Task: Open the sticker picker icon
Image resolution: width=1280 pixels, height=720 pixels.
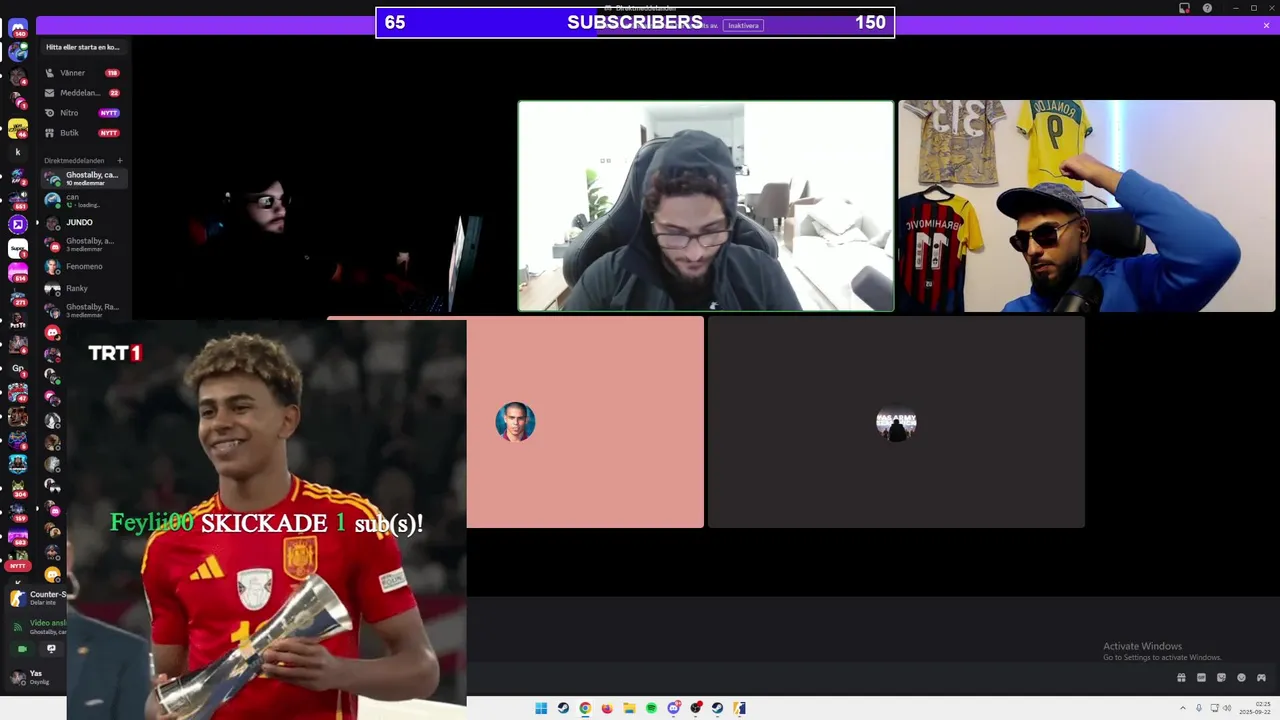Action: pos(1221,677)
